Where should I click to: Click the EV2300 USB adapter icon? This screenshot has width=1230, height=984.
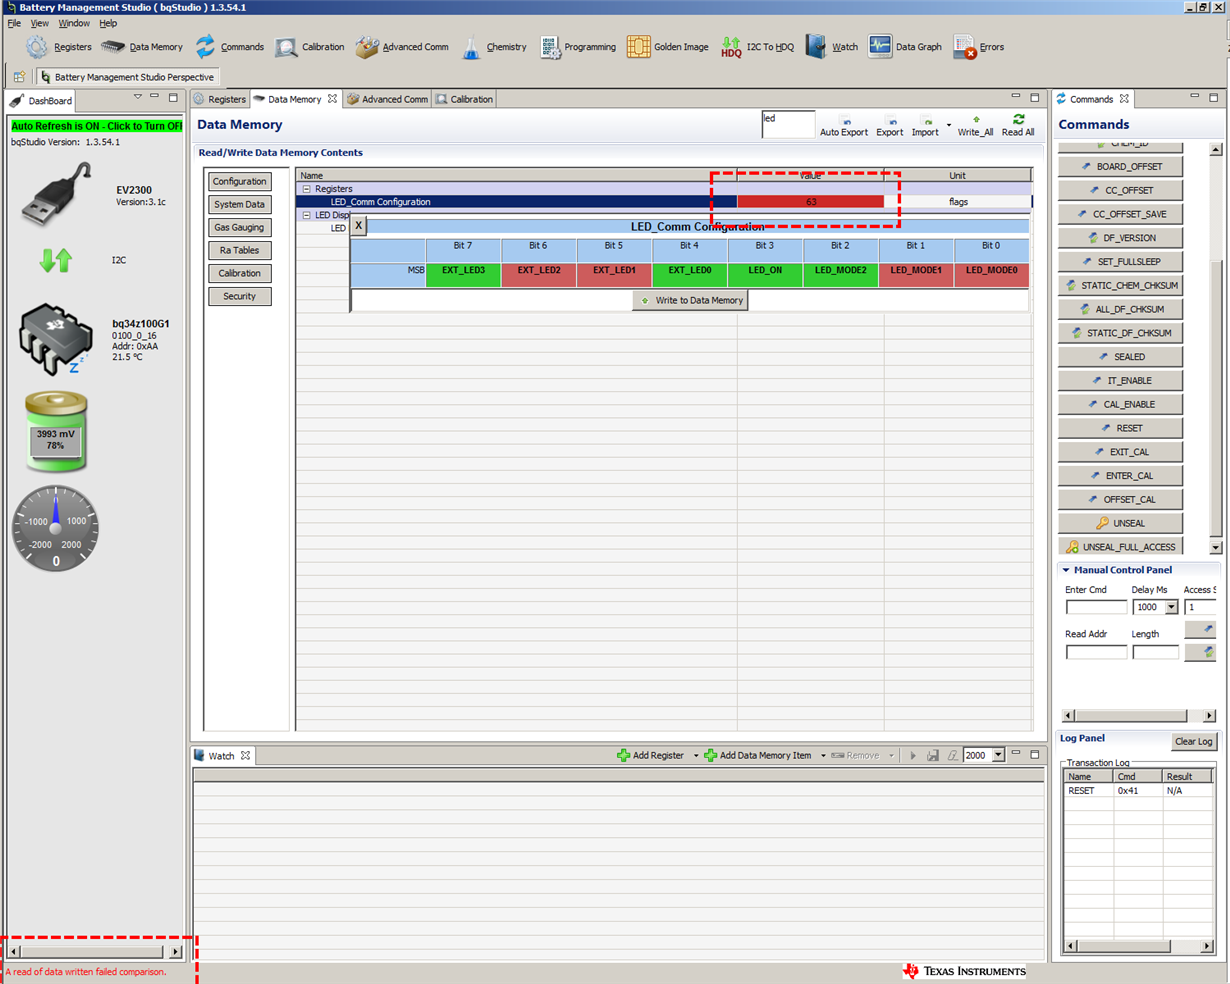tap(57, 194)
